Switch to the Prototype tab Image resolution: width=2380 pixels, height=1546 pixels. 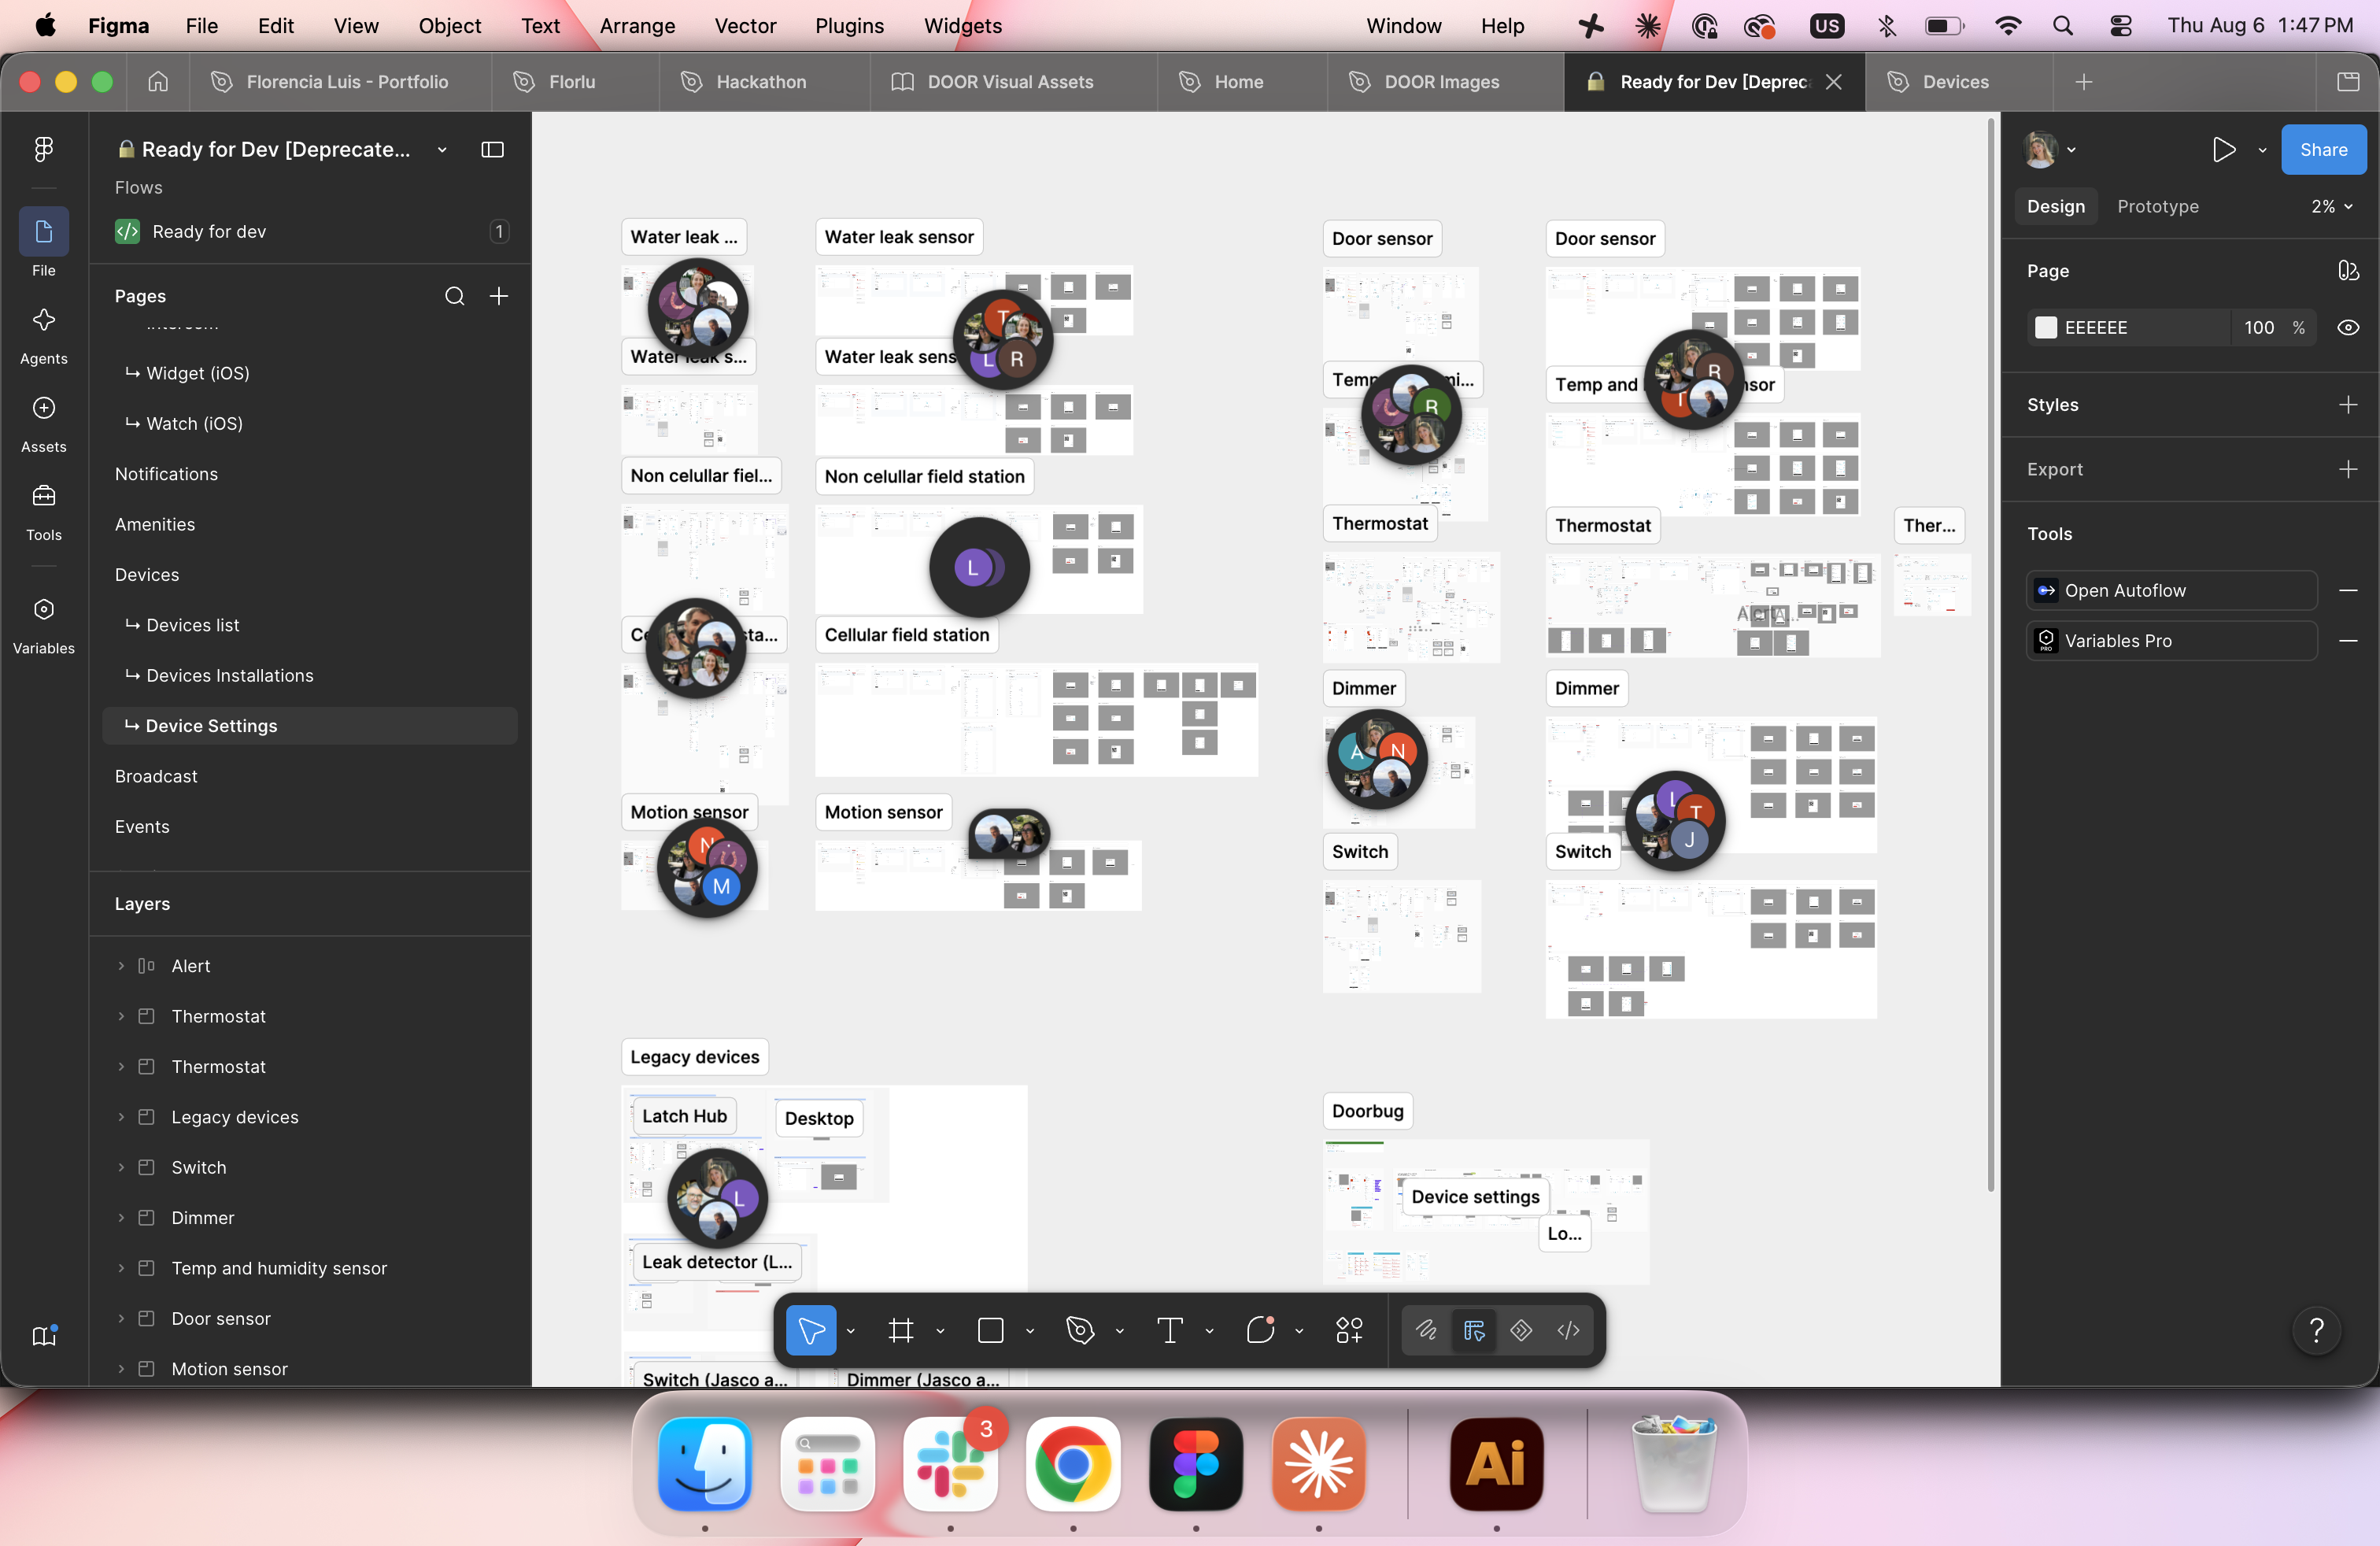click(x=2157, y=207)
